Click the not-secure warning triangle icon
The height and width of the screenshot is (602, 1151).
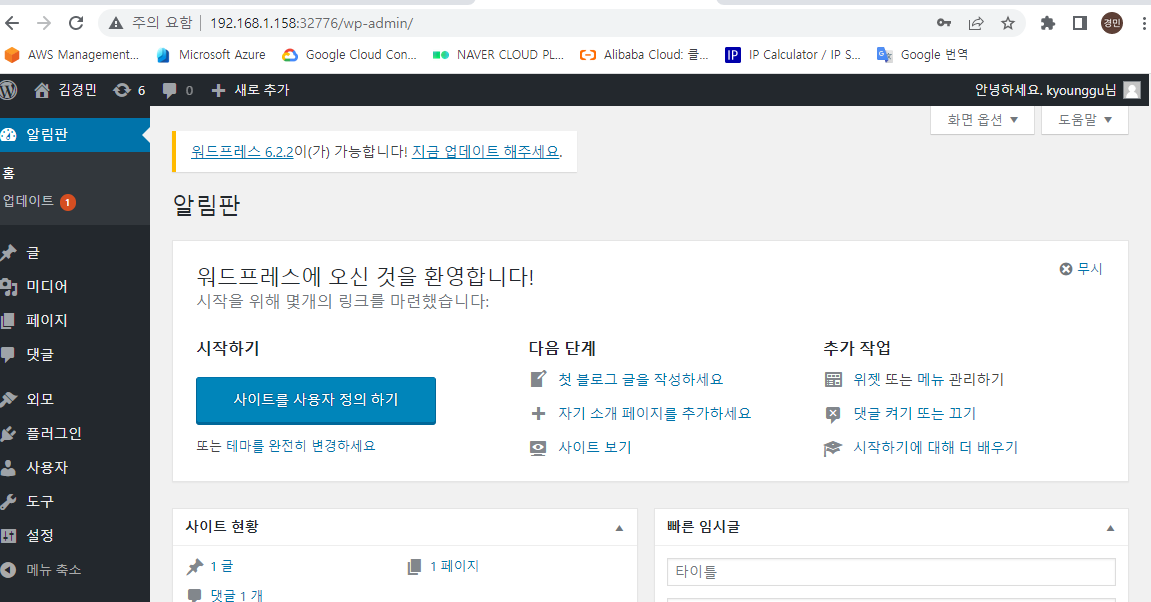tap(115, 23)
